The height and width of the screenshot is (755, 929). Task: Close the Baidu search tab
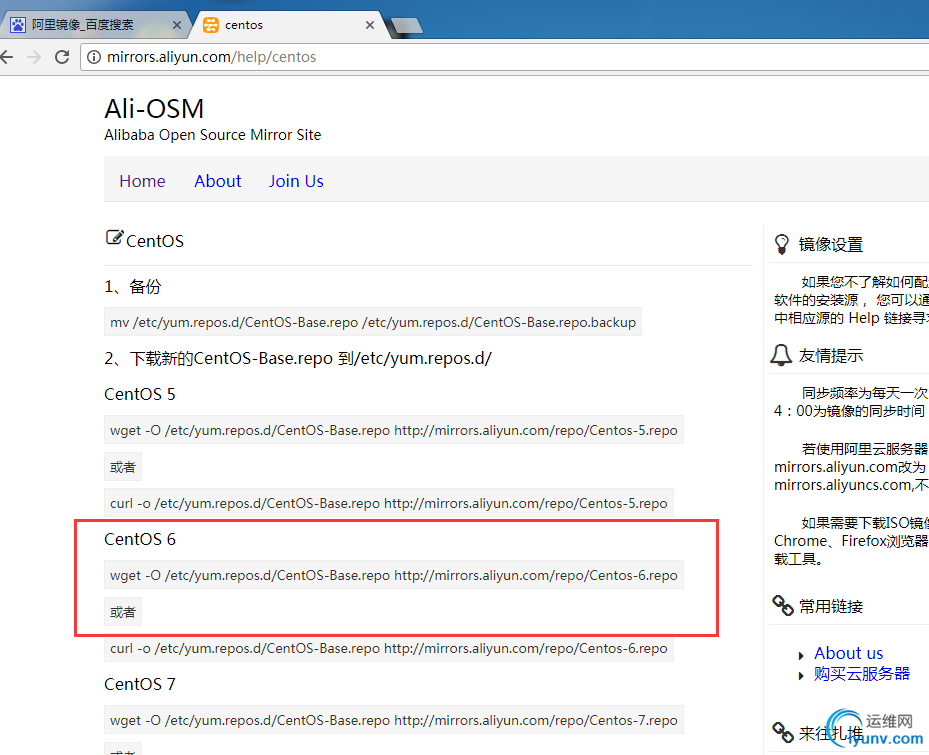(177, 25)
